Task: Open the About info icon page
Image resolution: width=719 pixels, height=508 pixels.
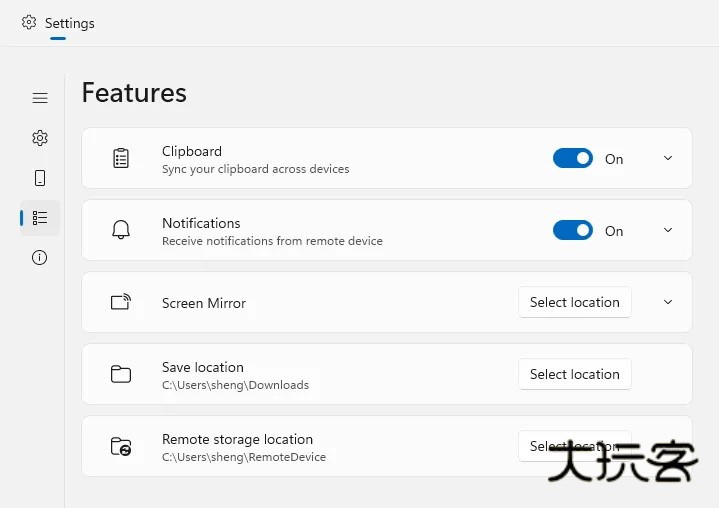Action: [40, 257]
